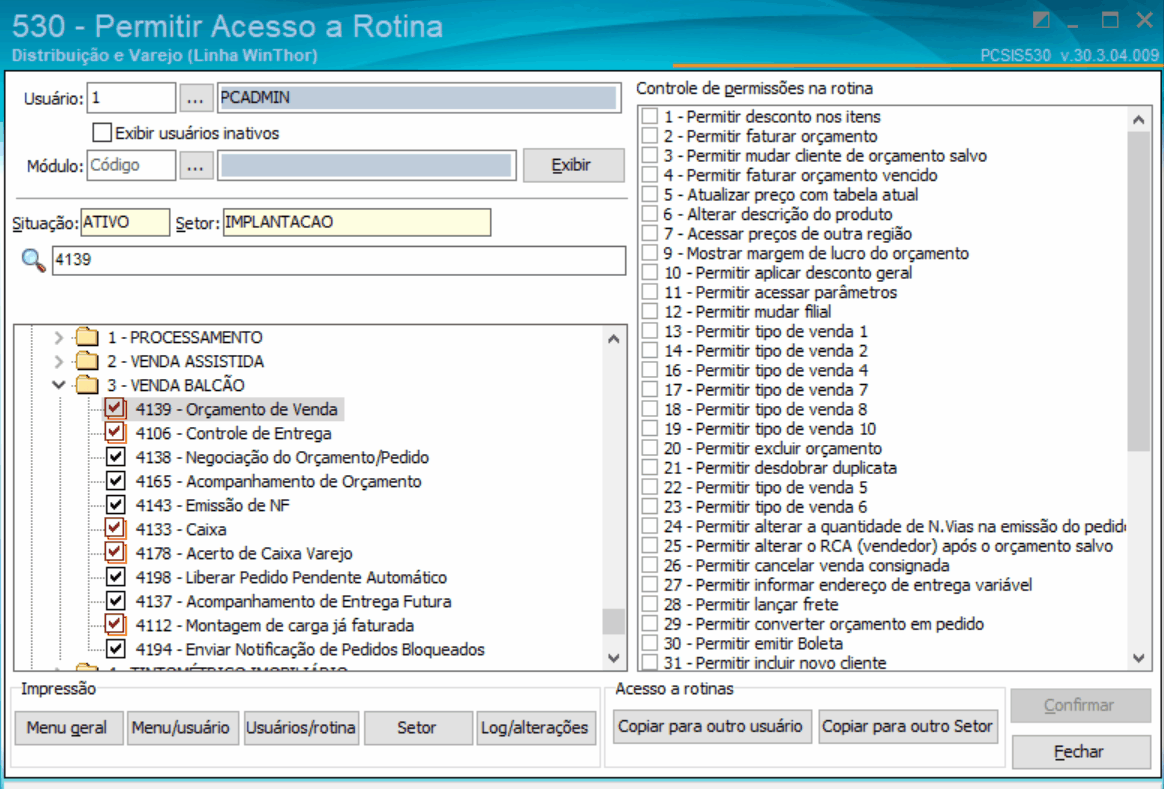This screenshot has height=789, width=1164.
Task: Click routine tree scrollbar down arrow
Action: point(613,658)
